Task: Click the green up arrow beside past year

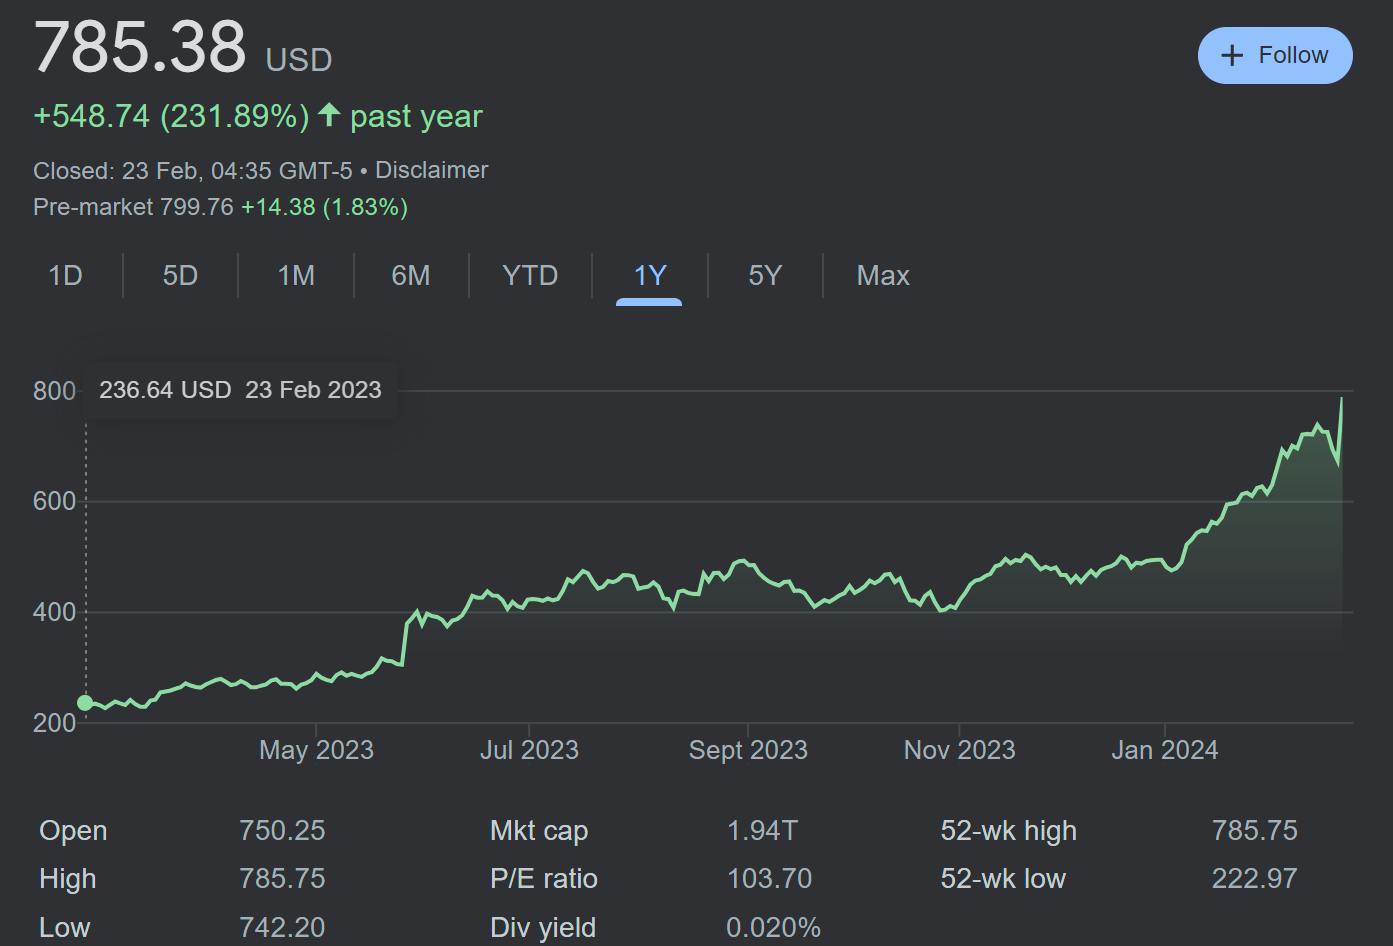Action: (x=329, y=115)
